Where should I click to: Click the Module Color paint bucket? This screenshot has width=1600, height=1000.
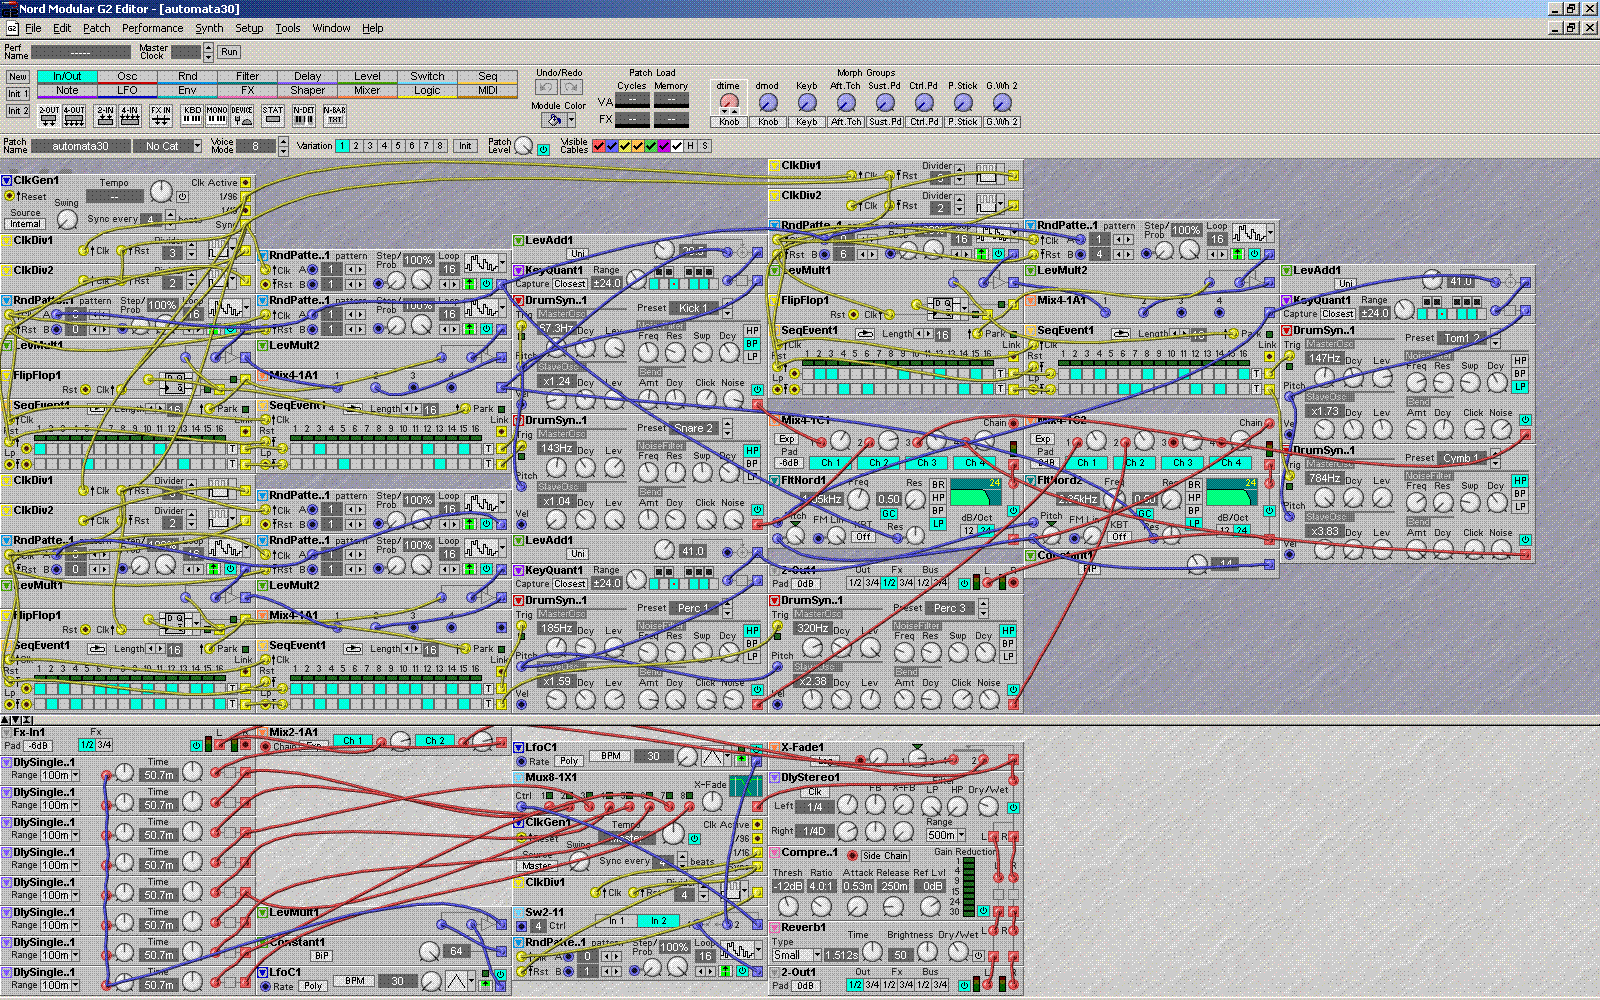pos(553,119)
